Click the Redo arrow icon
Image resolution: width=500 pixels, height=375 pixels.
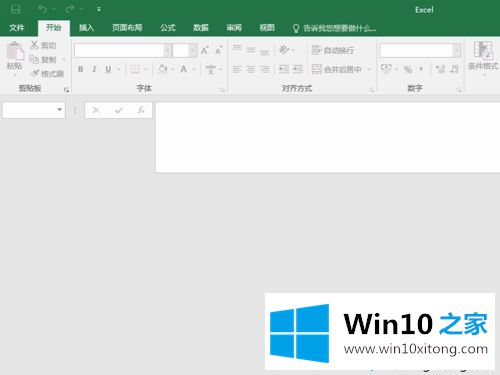point(70,9)
